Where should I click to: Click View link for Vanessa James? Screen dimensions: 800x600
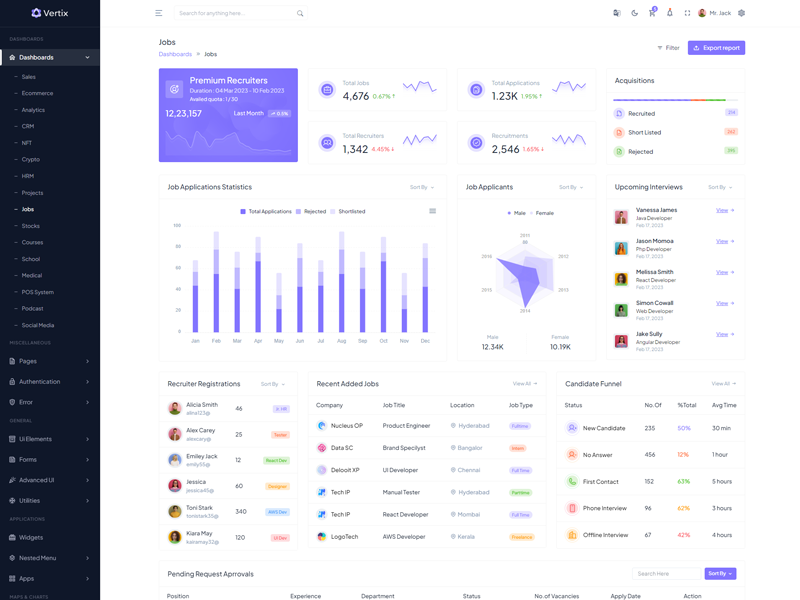pyautogui.click(x=724, y=210)
